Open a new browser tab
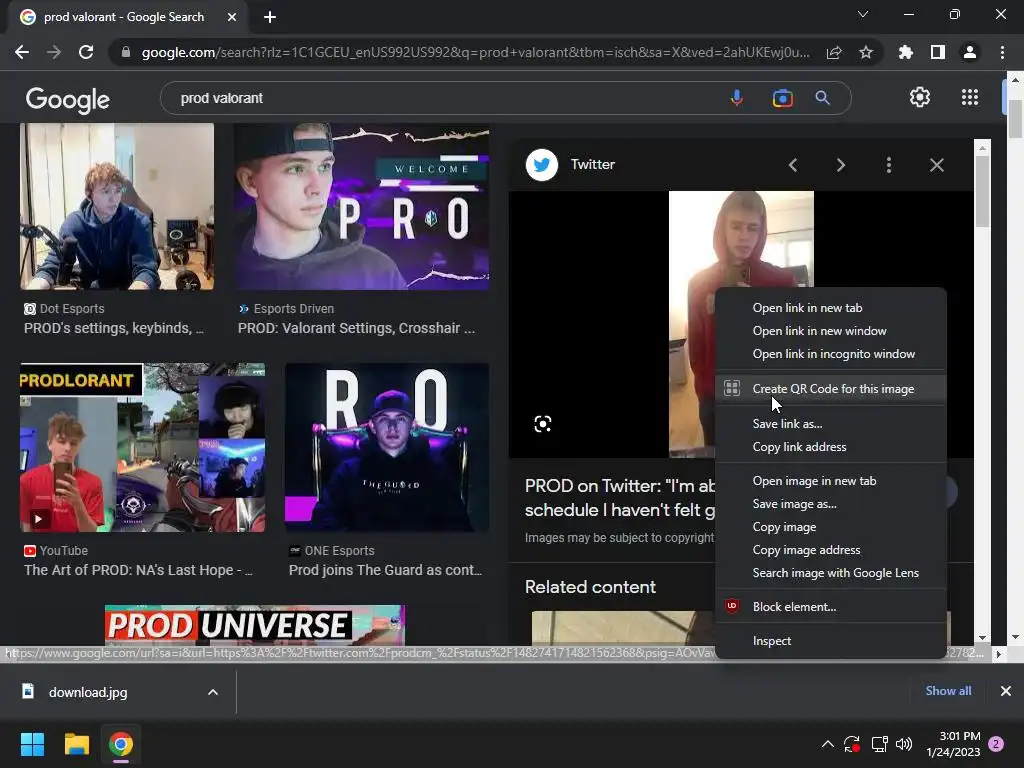 270,17
